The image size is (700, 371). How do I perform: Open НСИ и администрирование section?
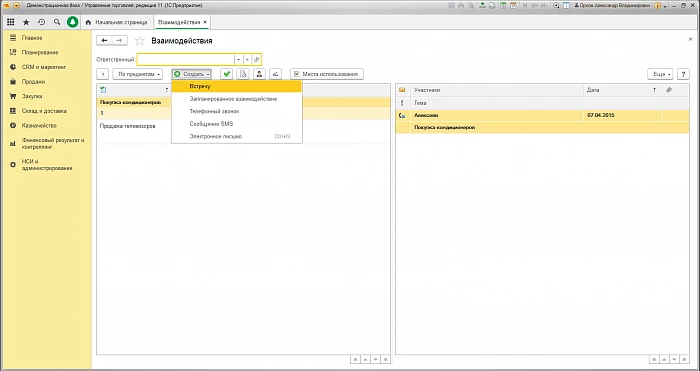46,165
